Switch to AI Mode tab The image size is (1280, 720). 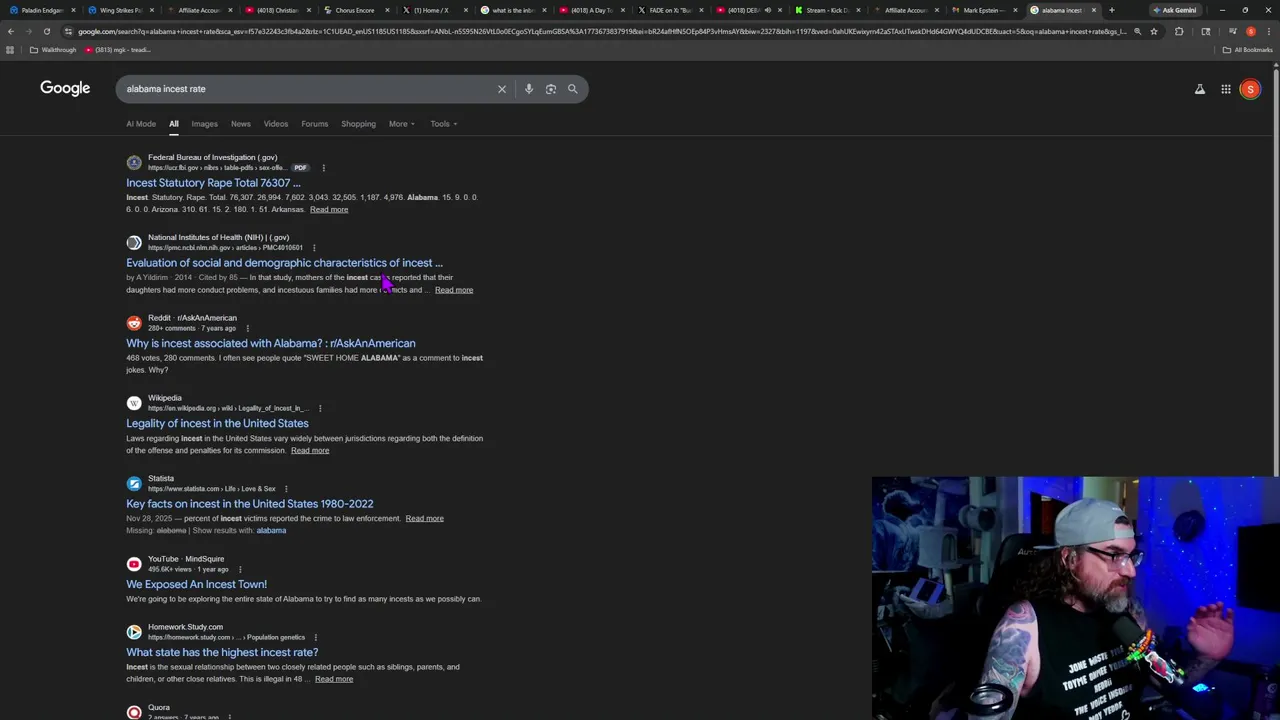pyautogui.click(x=141, y=124)
